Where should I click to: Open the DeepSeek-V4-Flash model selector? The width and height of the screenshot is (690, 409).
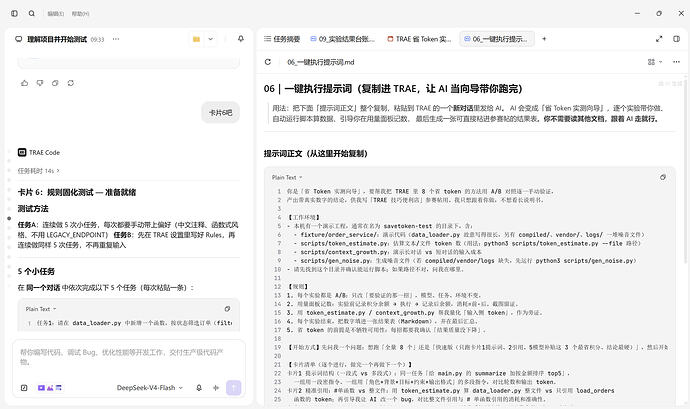coord(150,388)
